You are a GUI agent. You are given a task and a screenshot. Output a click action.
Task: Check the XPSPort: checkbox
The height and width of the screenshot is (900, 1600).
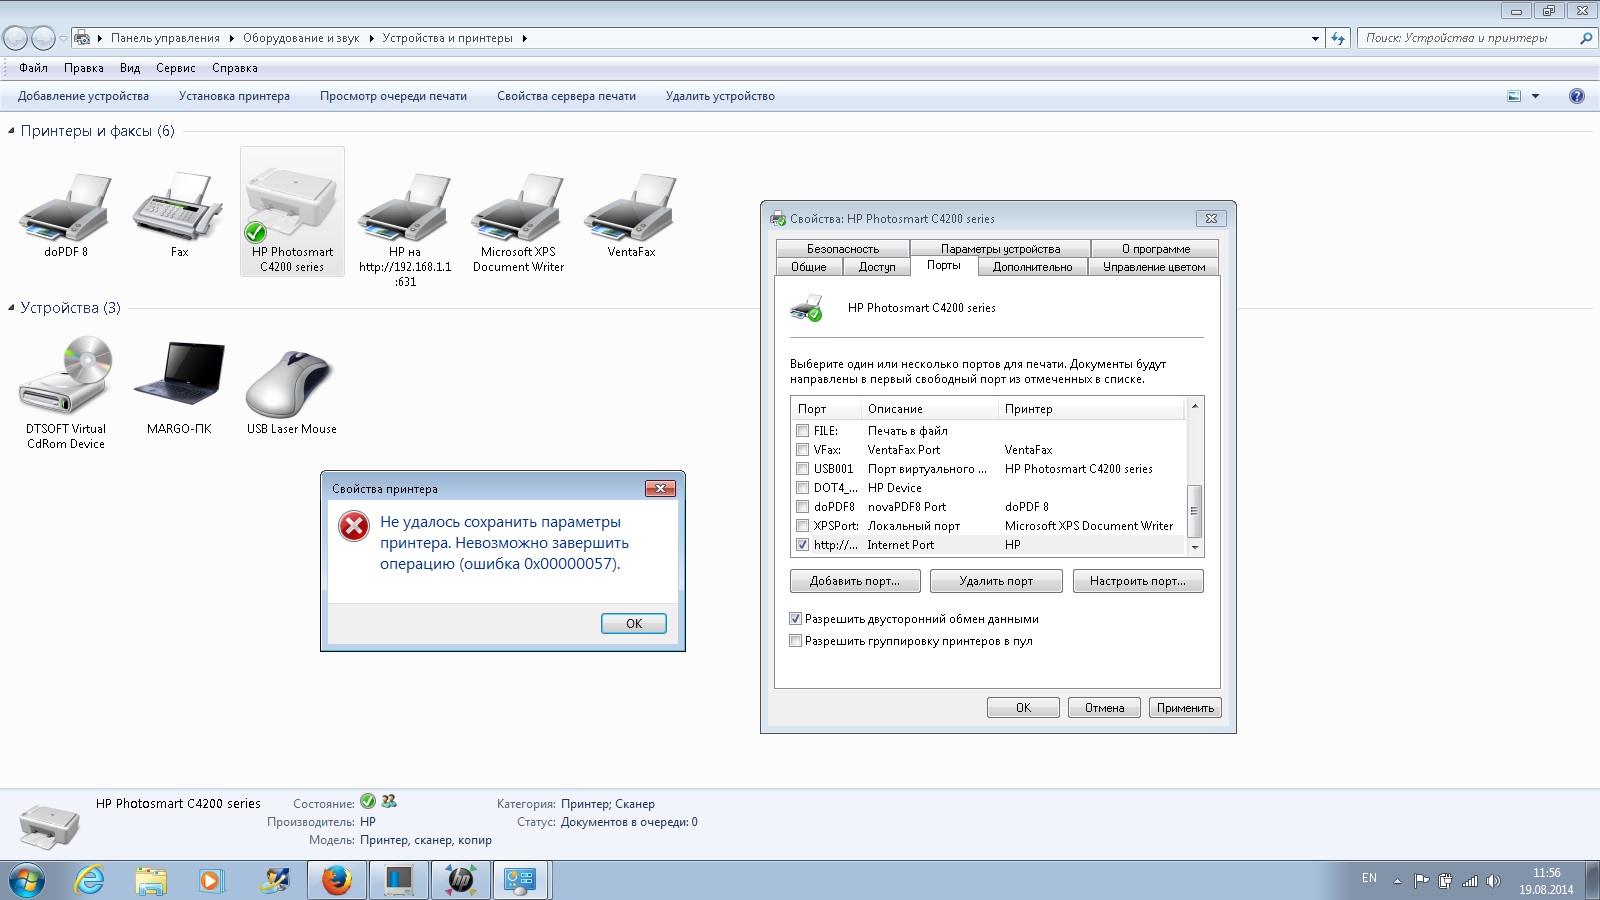[802, 525]
